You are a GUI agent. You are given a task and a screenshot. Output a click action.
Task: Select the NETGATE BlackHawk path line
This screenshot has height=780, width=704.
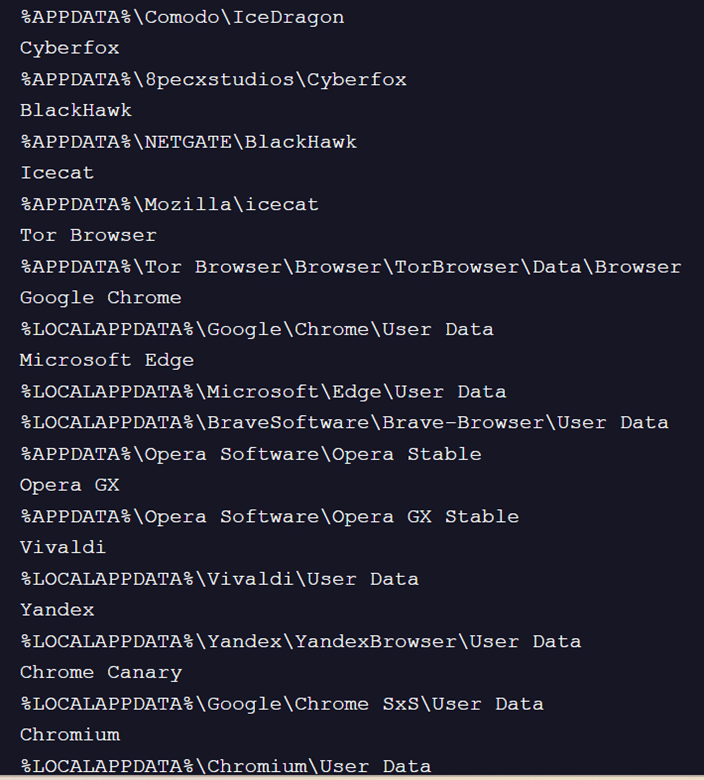point(188,142)
